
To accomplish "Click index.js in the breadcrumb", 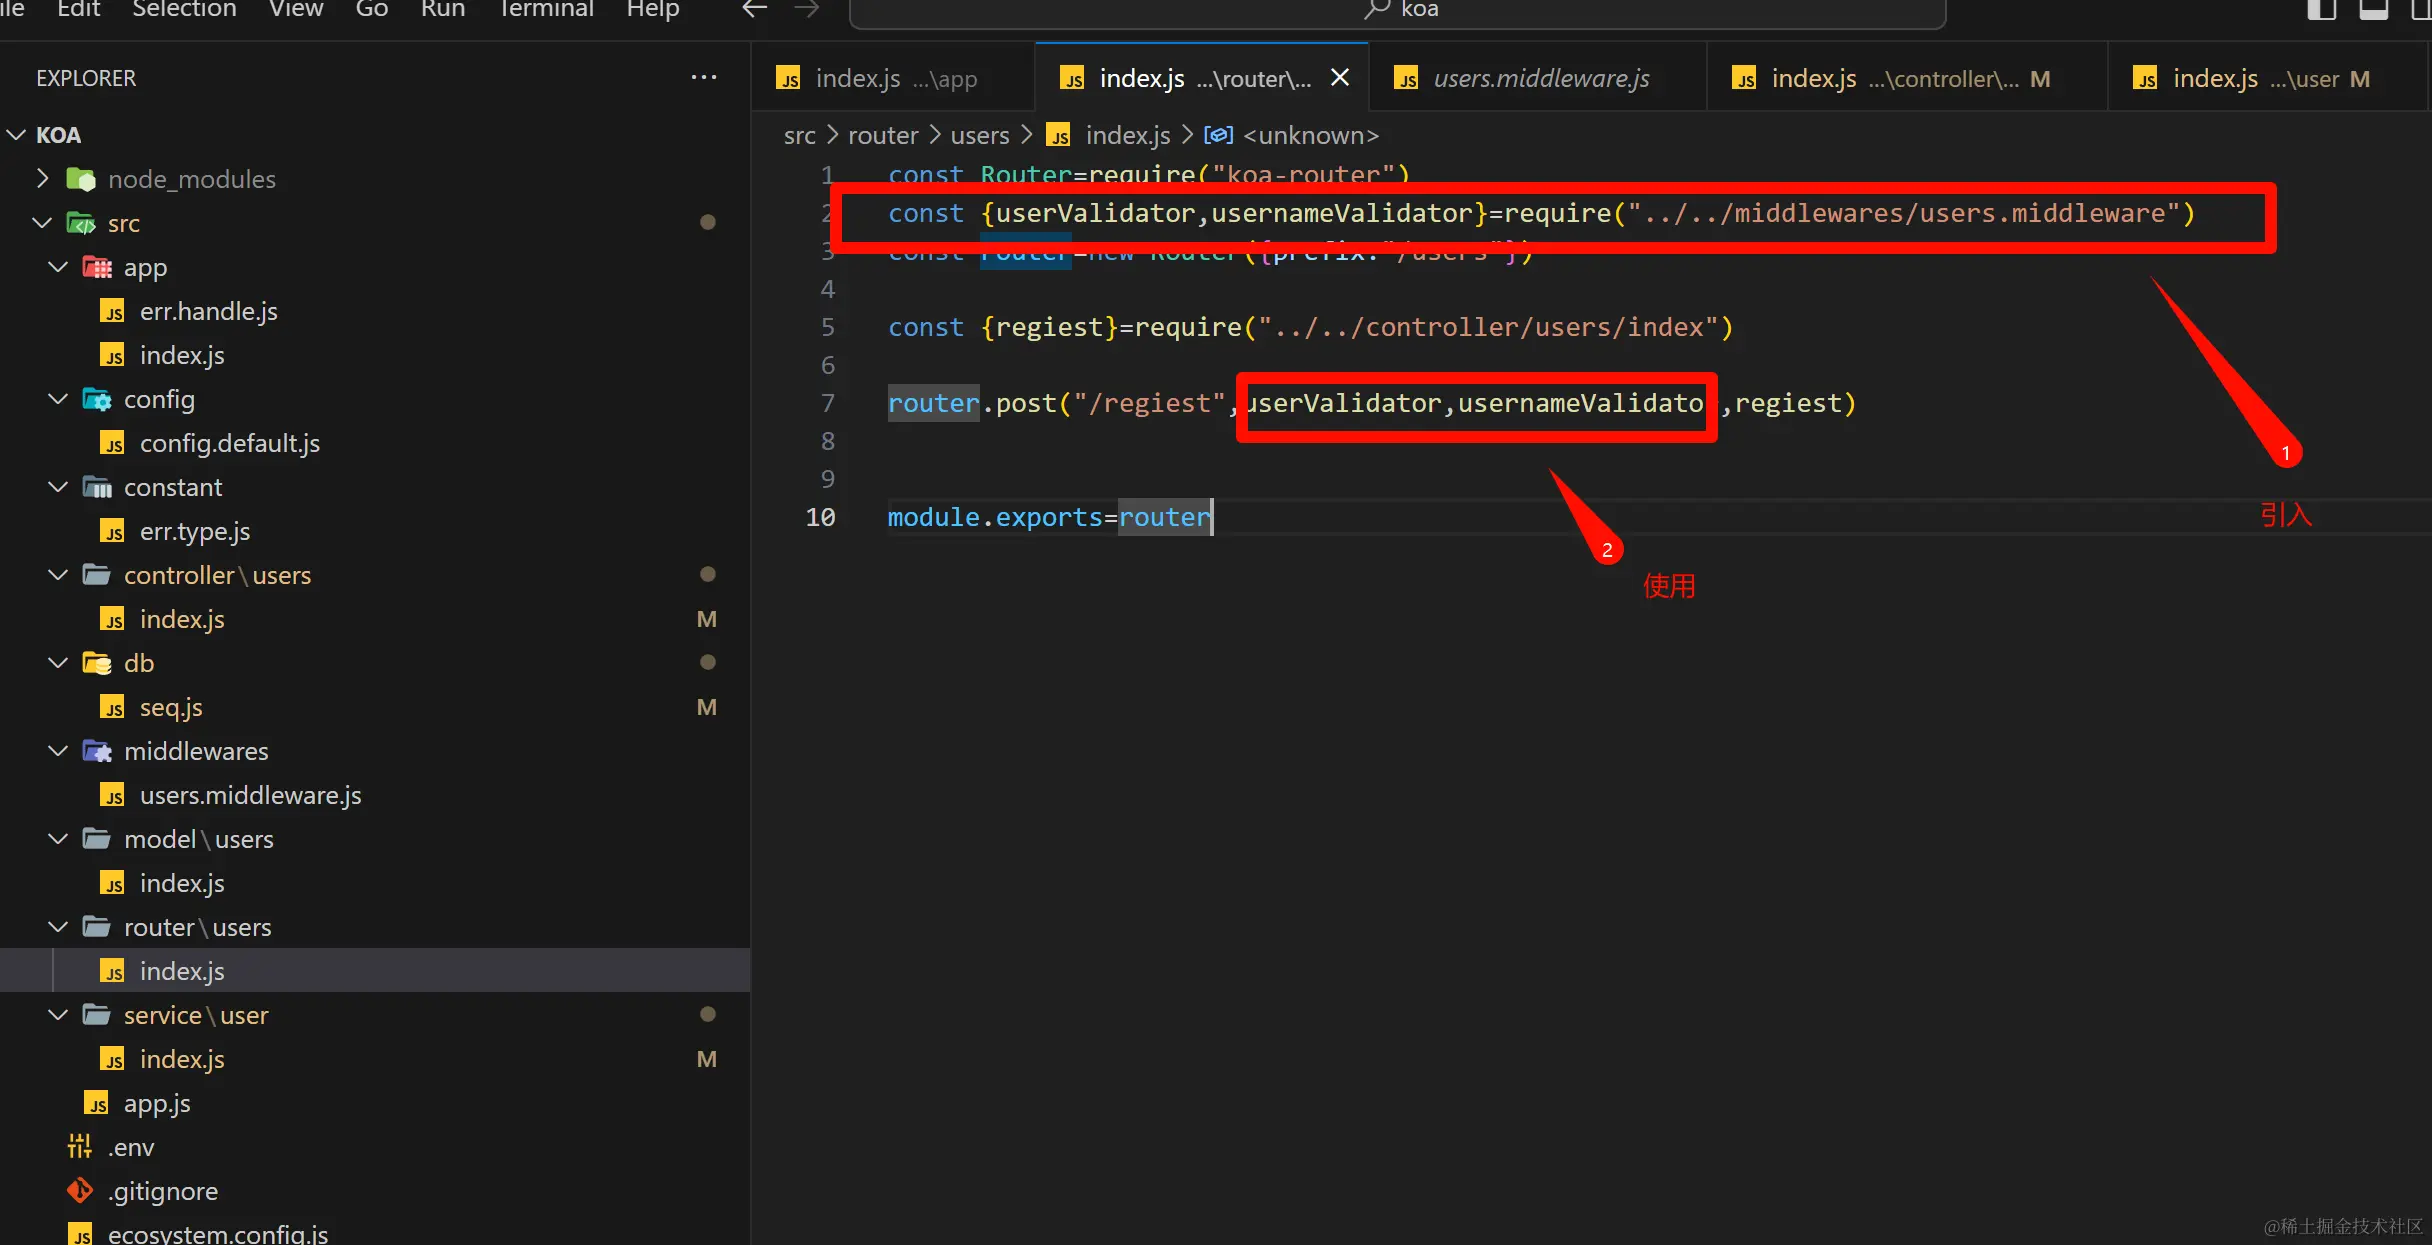I will click(x=1128, y=135).
